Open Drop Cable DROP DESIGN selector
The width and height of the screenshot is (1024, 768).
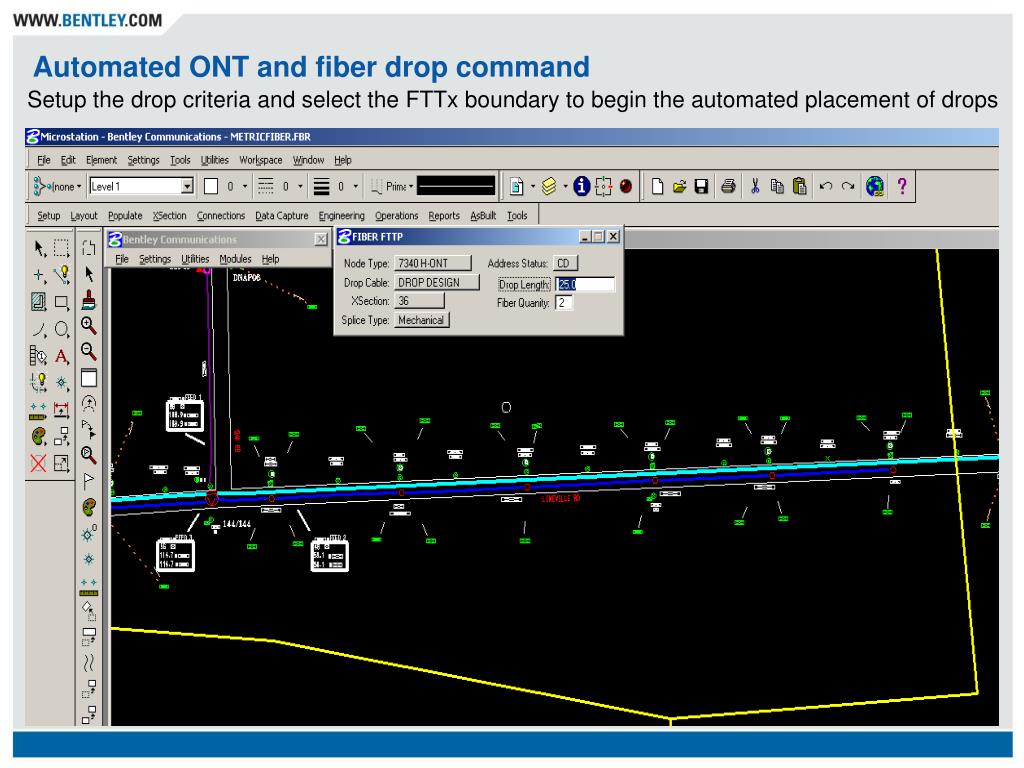[x=437, y=283]
